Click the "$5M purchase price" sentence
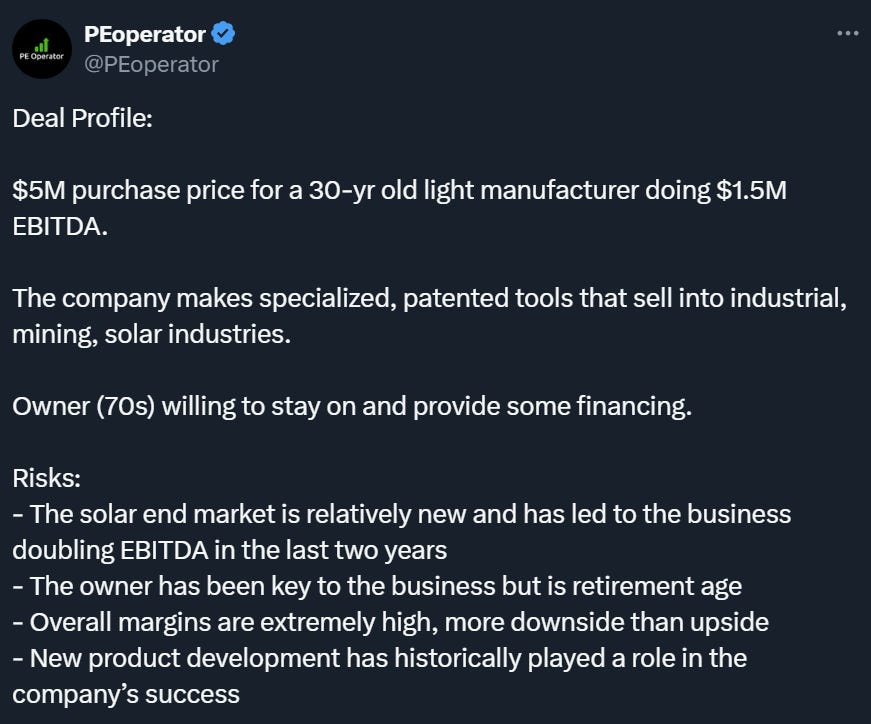The height and width of the screenshot is (724, 871). [x=399, y=190]
